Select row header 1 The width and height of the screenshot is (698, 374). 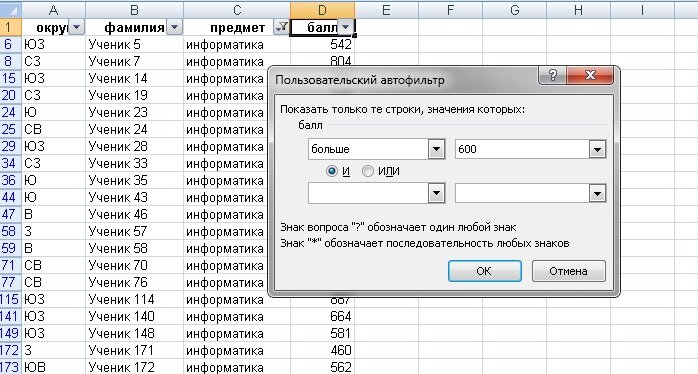click(11, 27)
